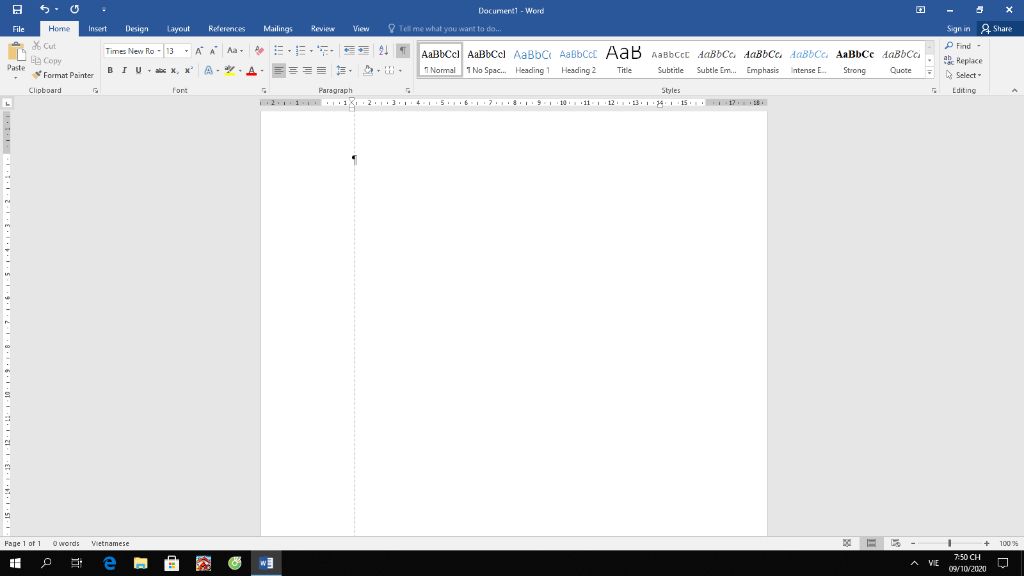1024x576 pixels.
Task: Click the zoom slider handle
Action: pos(950,543)
